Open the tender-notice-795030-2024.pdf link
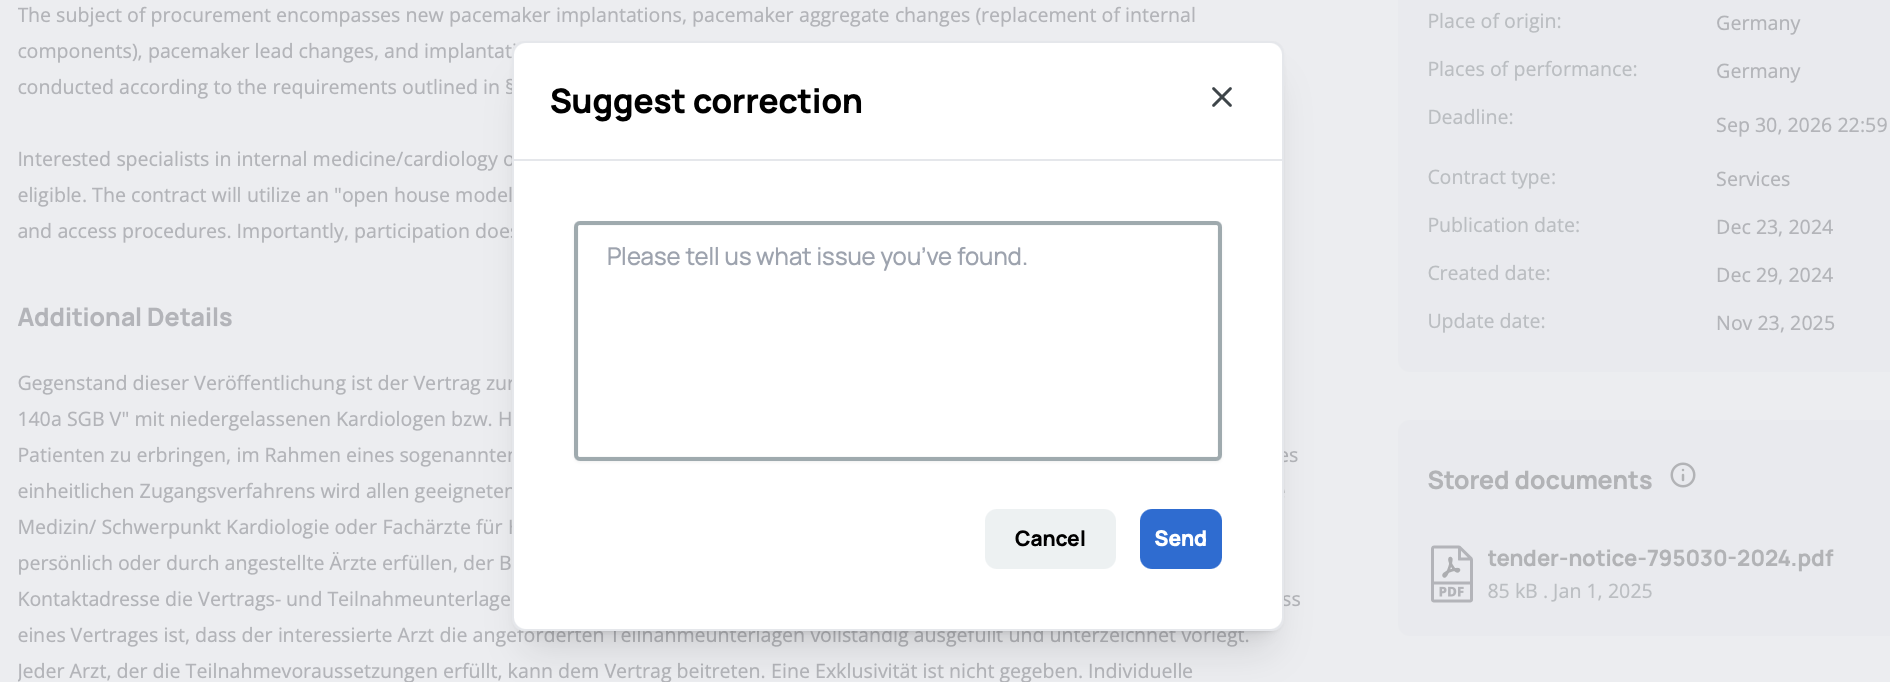 (1660, 558)
